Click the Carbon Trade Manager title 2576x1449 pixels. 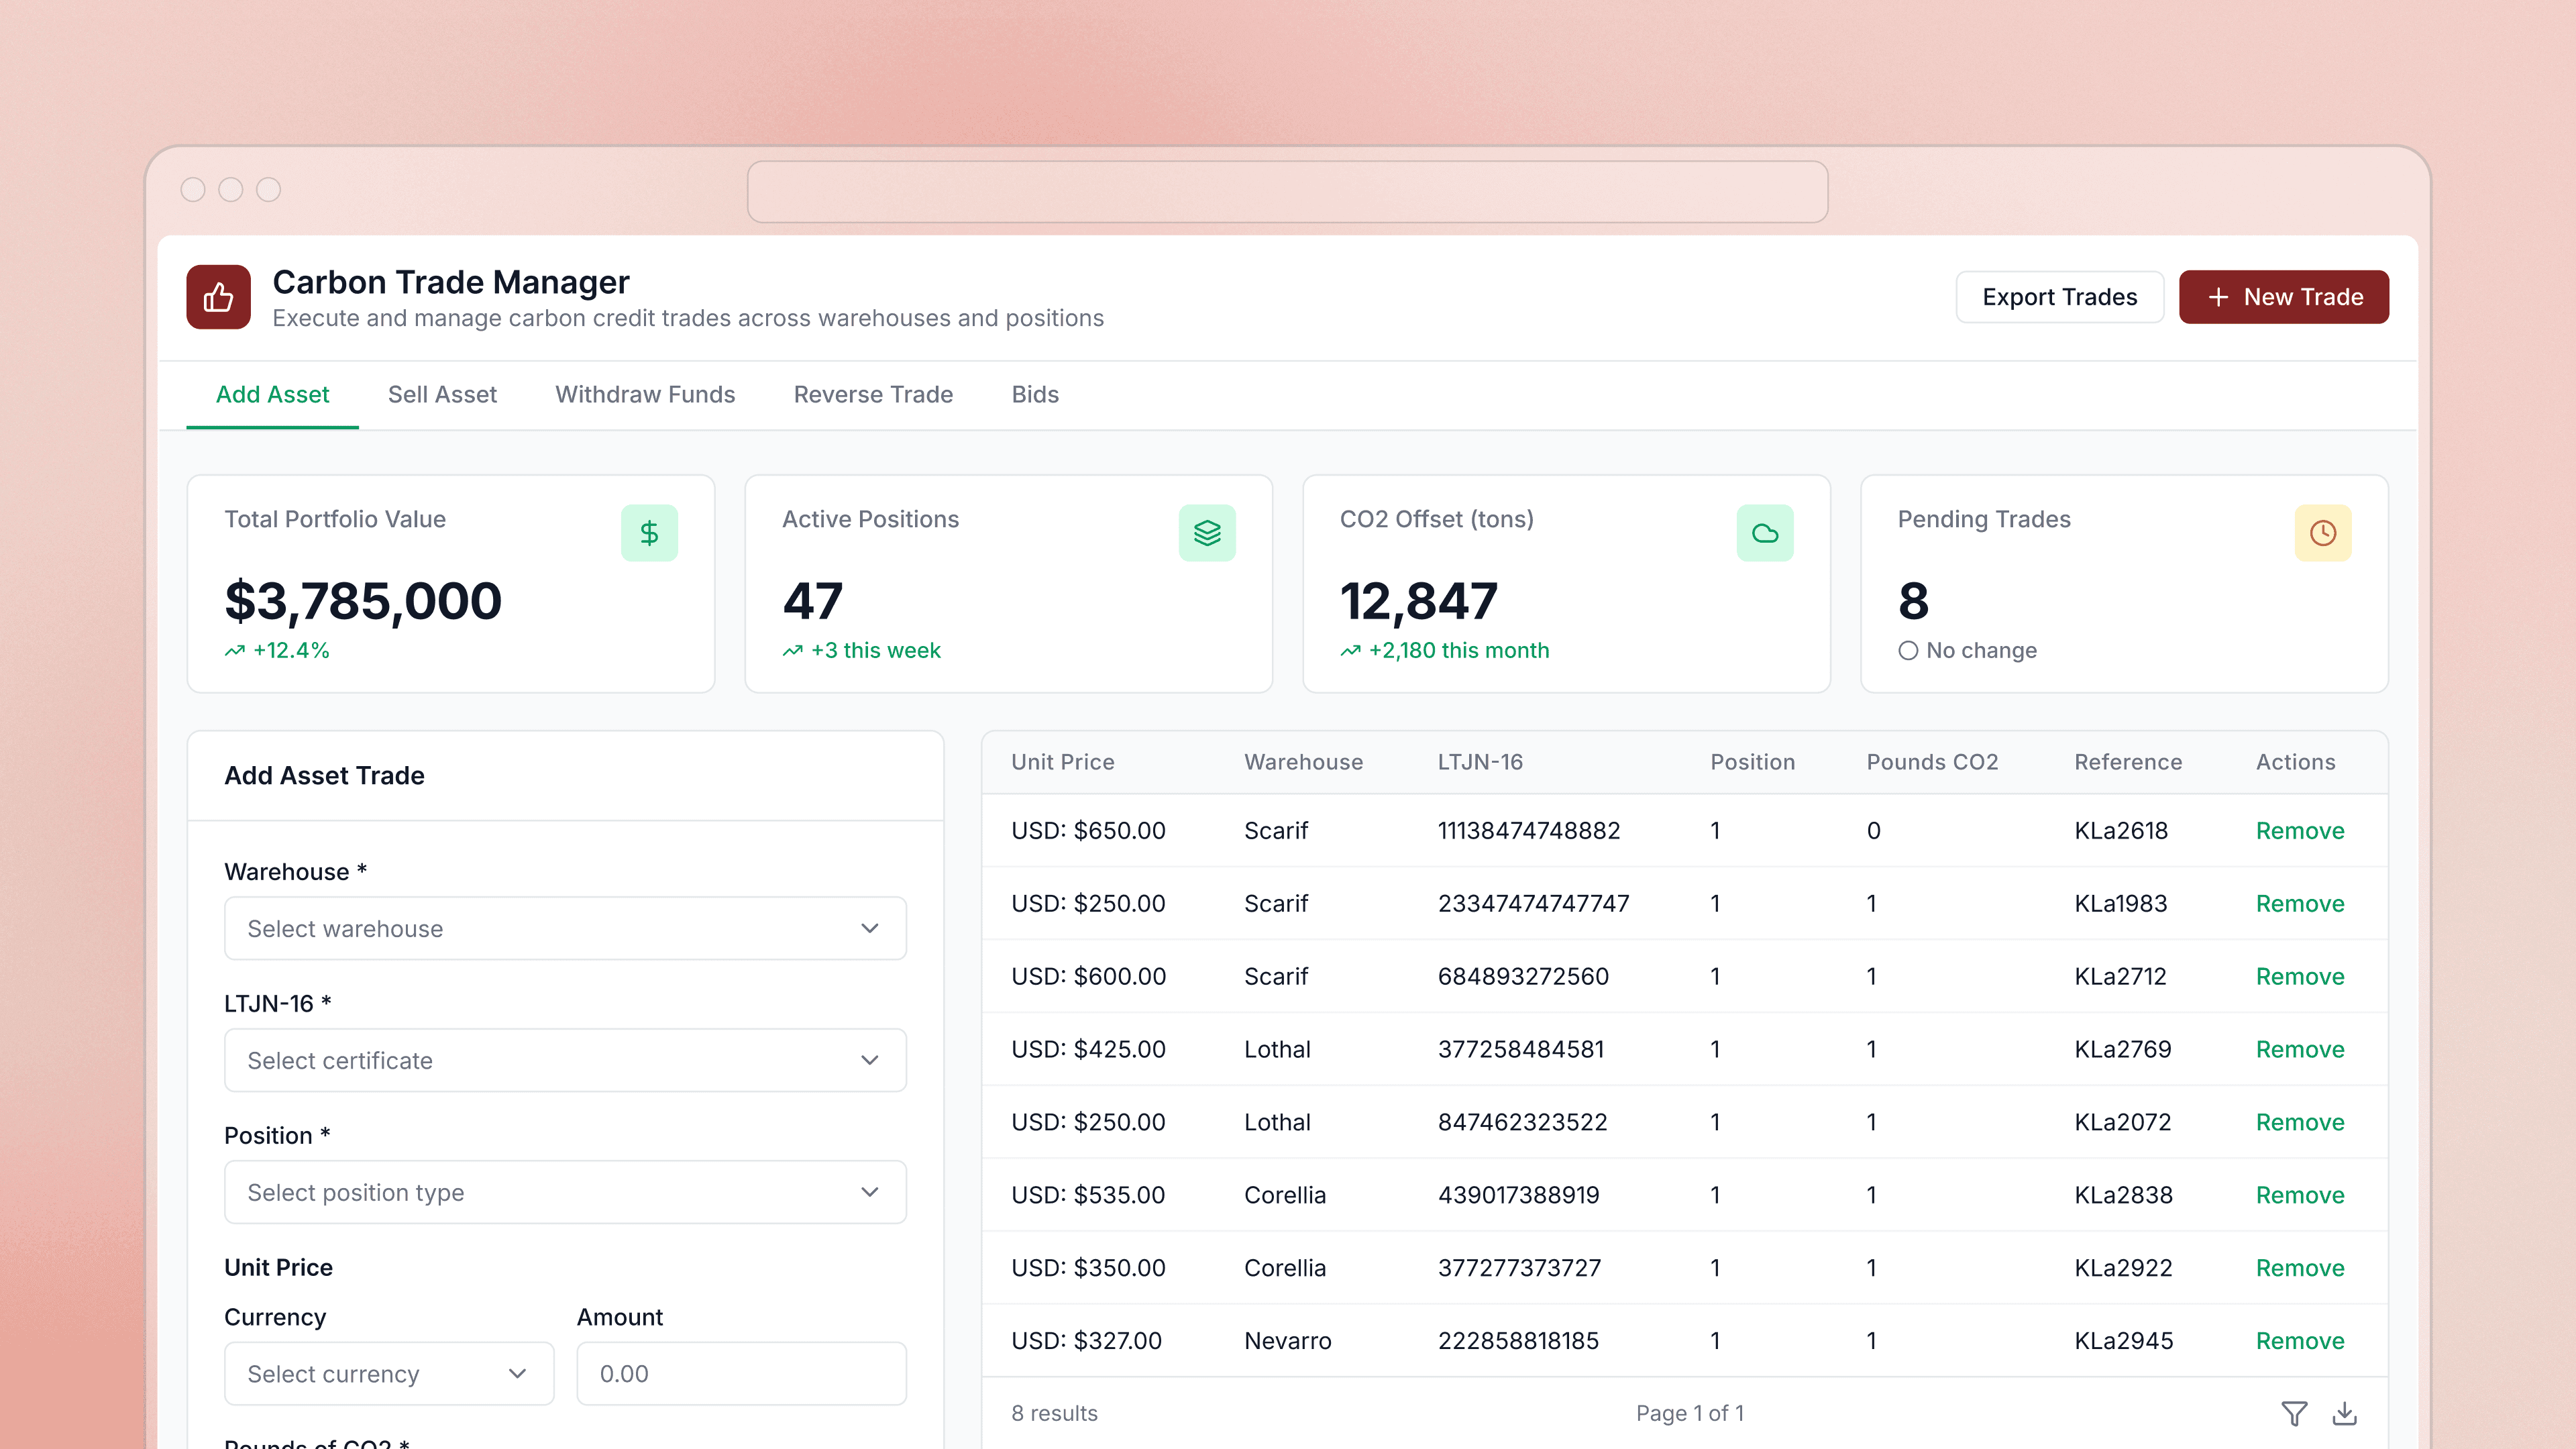click(x=451, y=283)
